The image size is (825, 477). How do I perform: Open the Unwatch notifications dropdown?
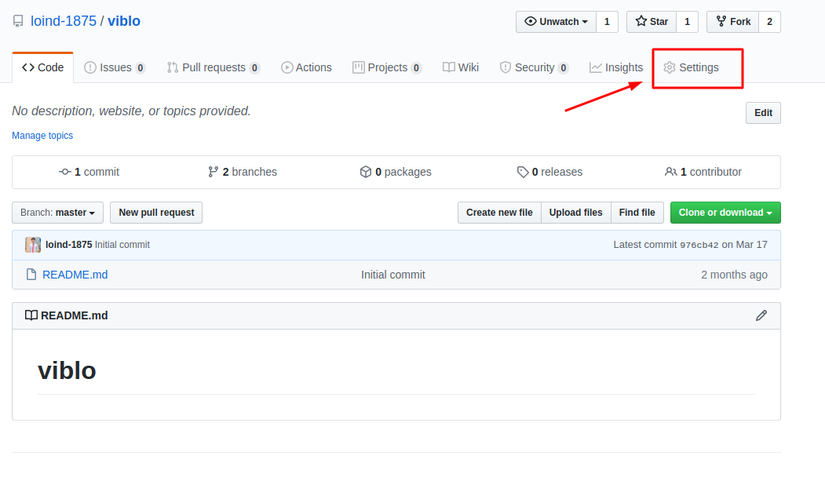tap(556, 22)
